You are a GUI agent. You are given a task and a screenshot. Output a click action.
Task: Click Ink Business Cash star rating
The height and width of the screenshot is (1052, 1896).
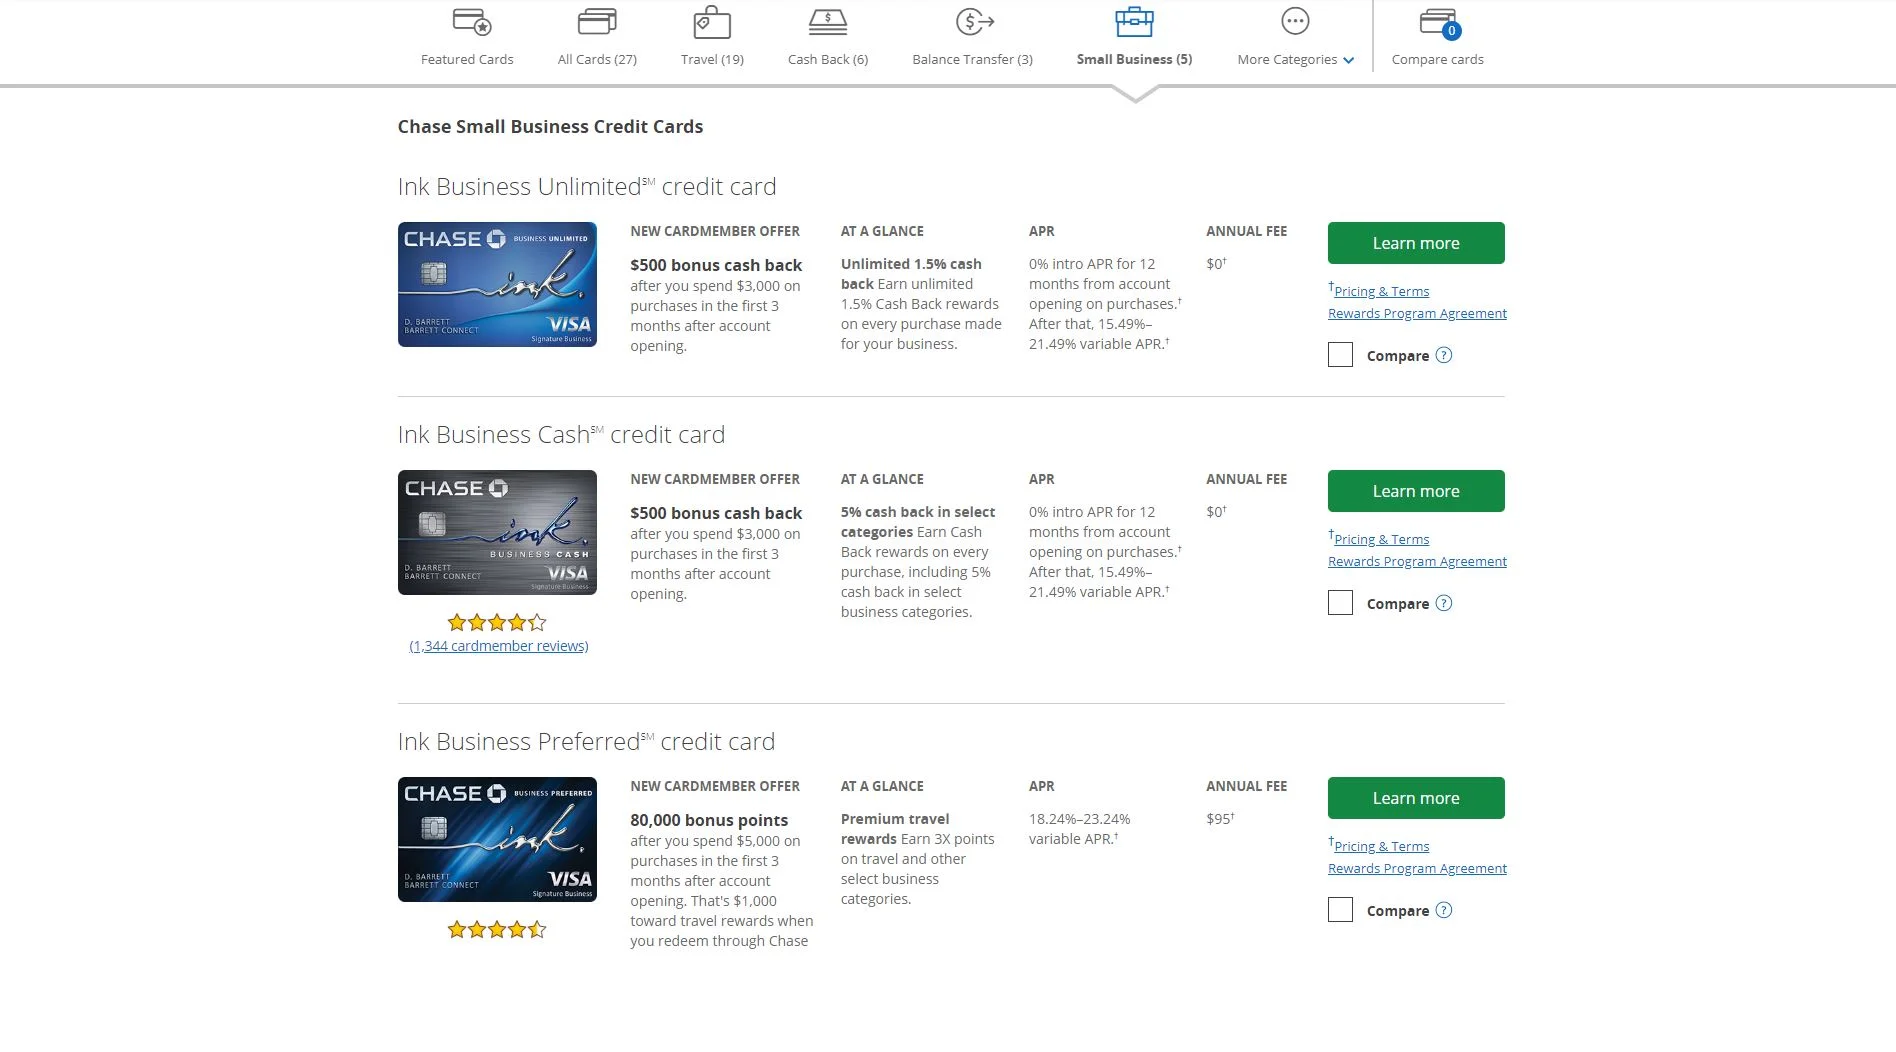(497, 622)
